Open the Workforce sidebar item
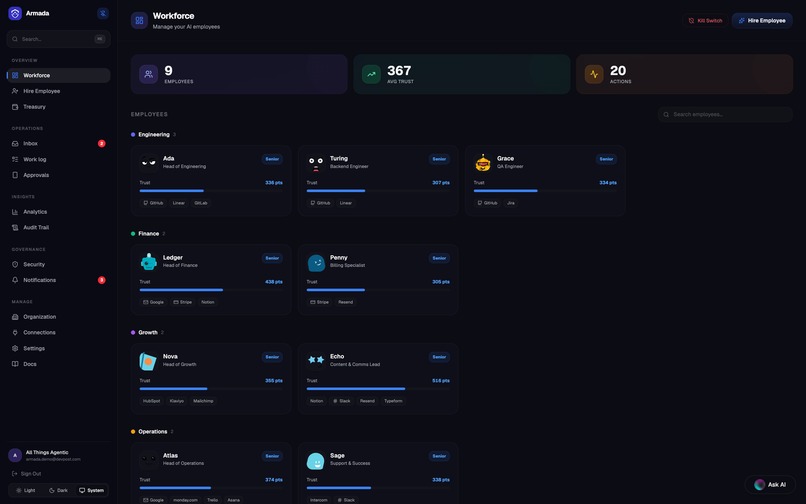The width and height of the screenshot is (806, 504). [59, 75]
